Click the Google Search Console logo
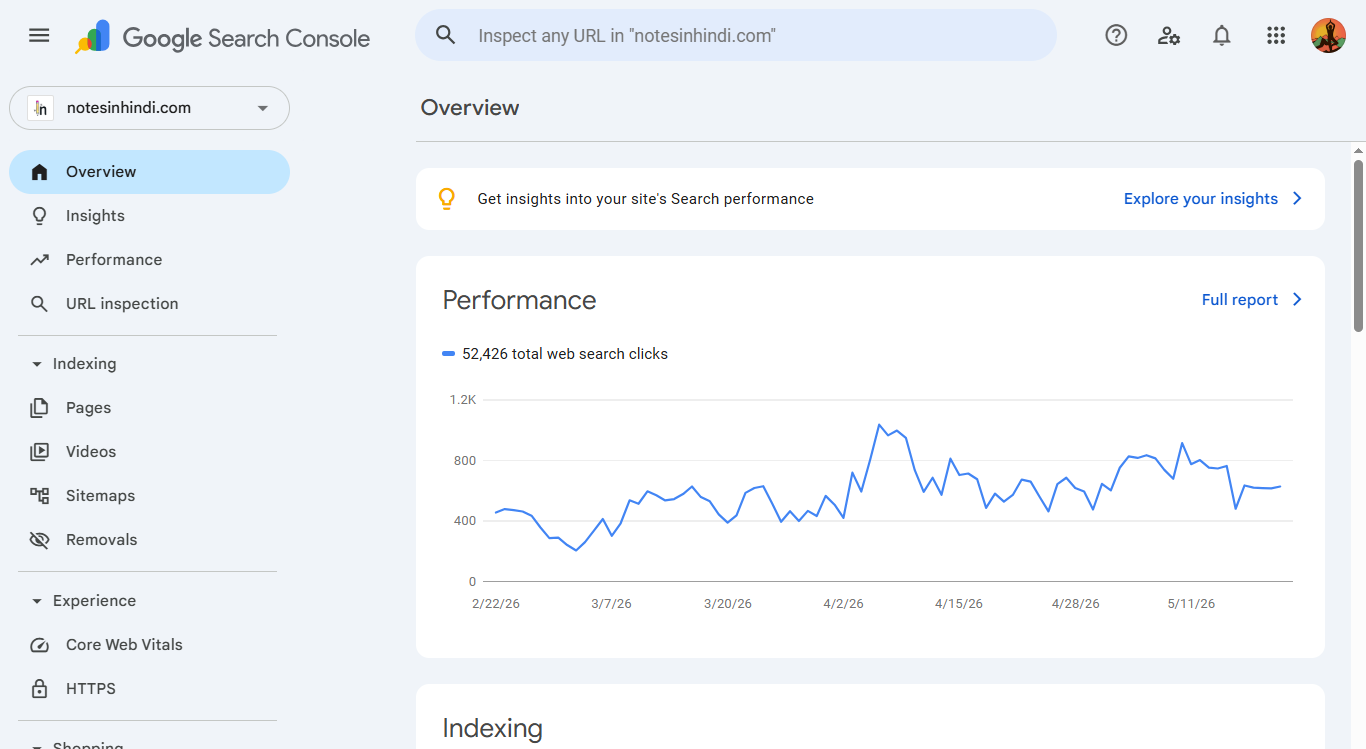This screenshot has height=749, width=1366. click(x=222, y=38)
